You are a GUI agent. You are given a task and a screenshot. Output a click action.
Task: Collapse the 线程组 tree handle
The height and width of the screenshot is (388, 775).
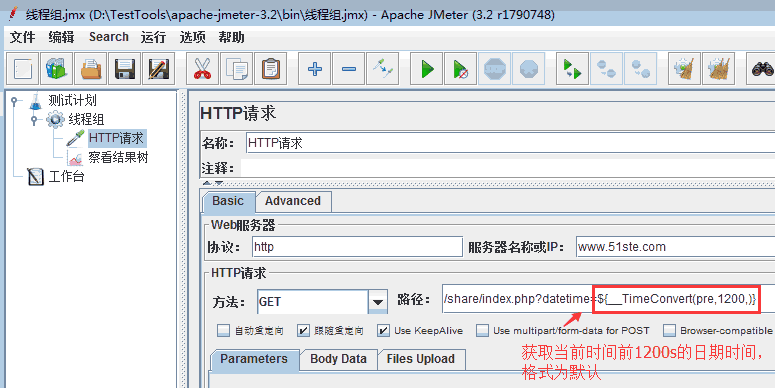pyautogui.click(x=34, y=120)
